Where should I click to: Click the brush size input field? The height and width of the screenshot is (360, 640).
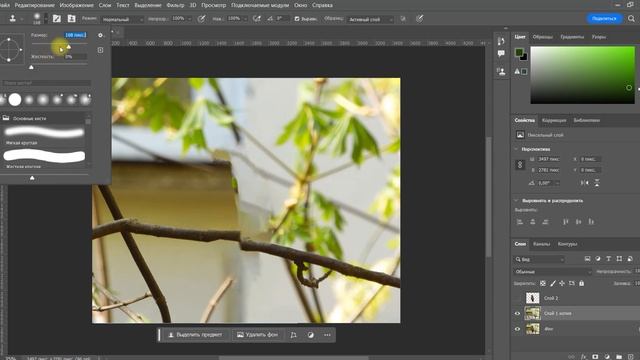(x=76, y=35)
